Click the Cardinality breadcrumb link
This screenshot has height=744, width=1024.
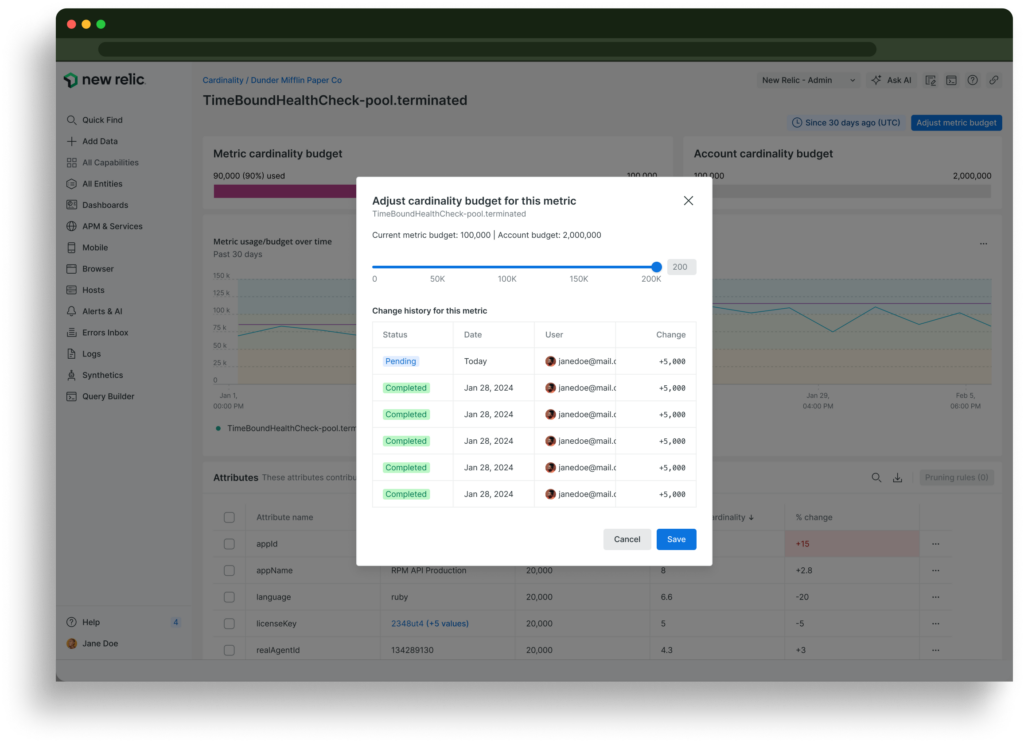click(x=223, y=80)
